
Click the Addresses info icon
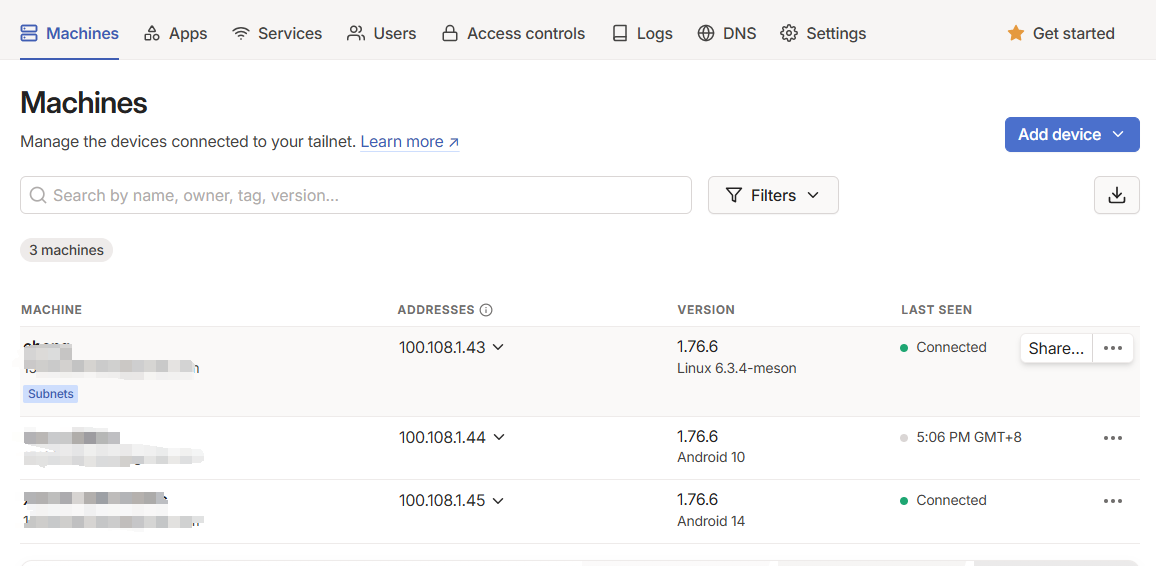tap(486, 310)
